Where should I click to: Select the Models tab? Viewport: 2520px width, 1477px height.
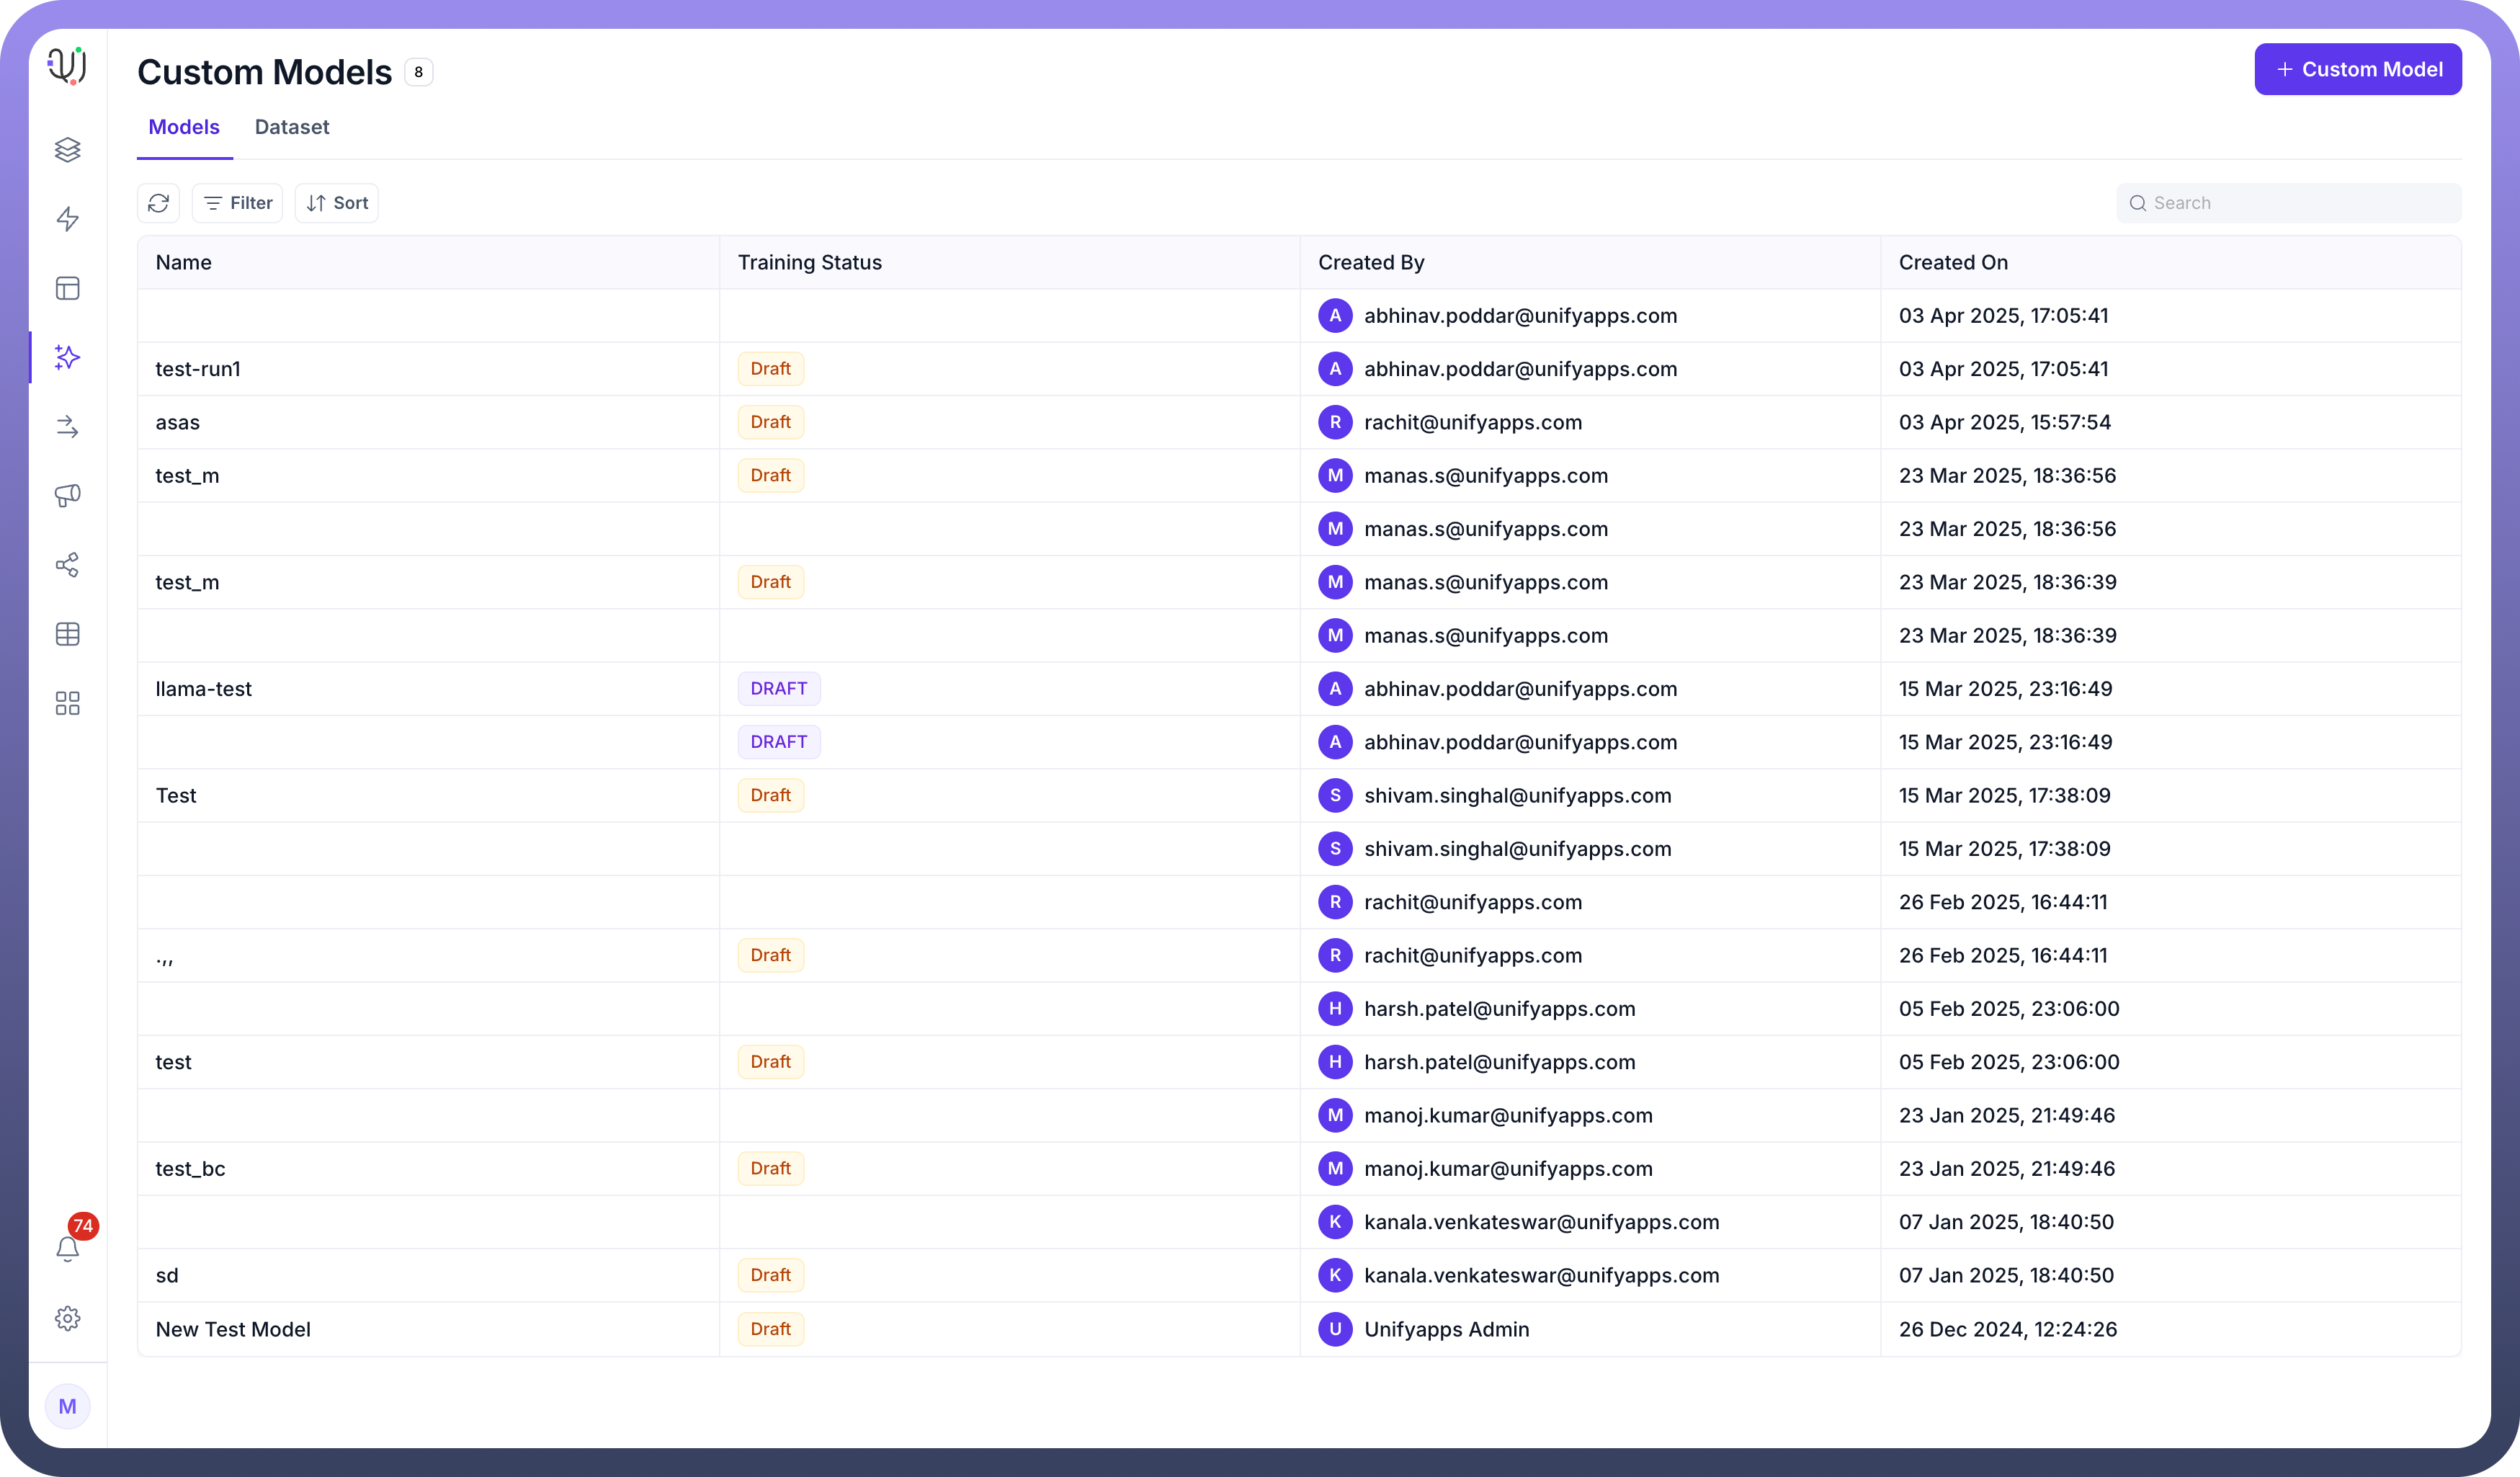tap(184, 127)
